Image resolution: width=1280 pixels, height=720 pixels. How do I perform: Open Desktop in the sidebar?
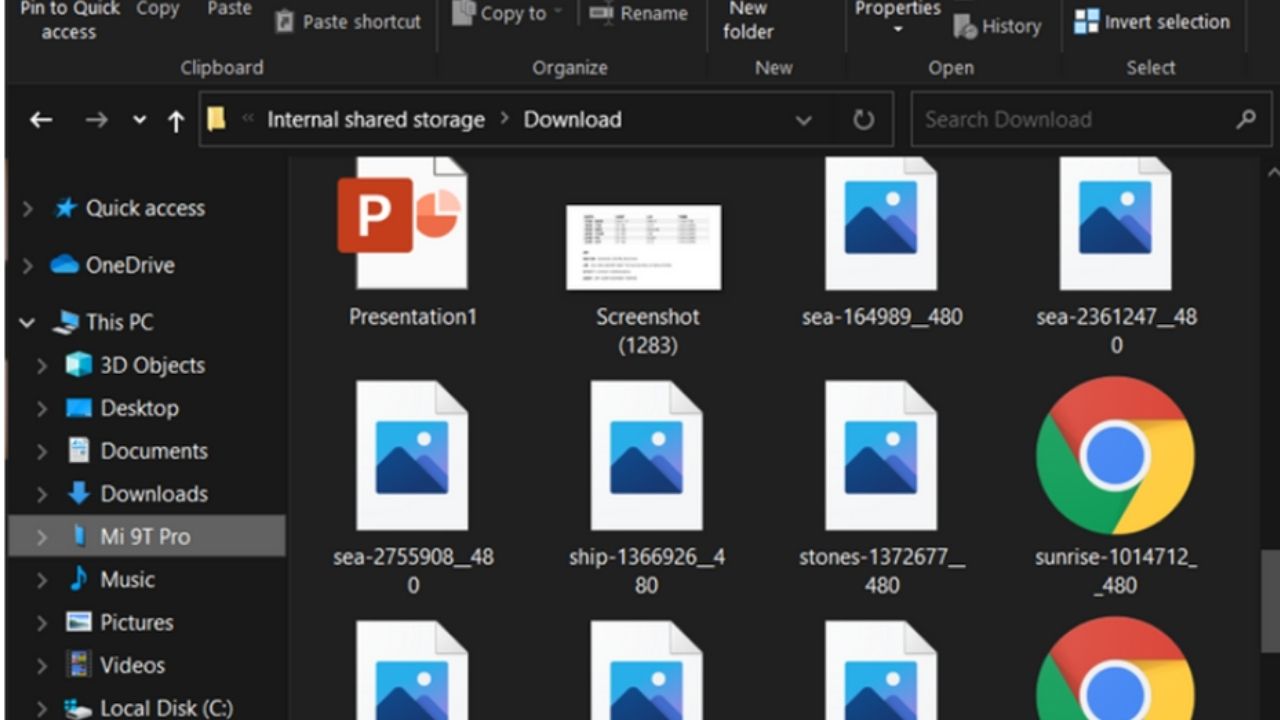click(x=122, y=408)
